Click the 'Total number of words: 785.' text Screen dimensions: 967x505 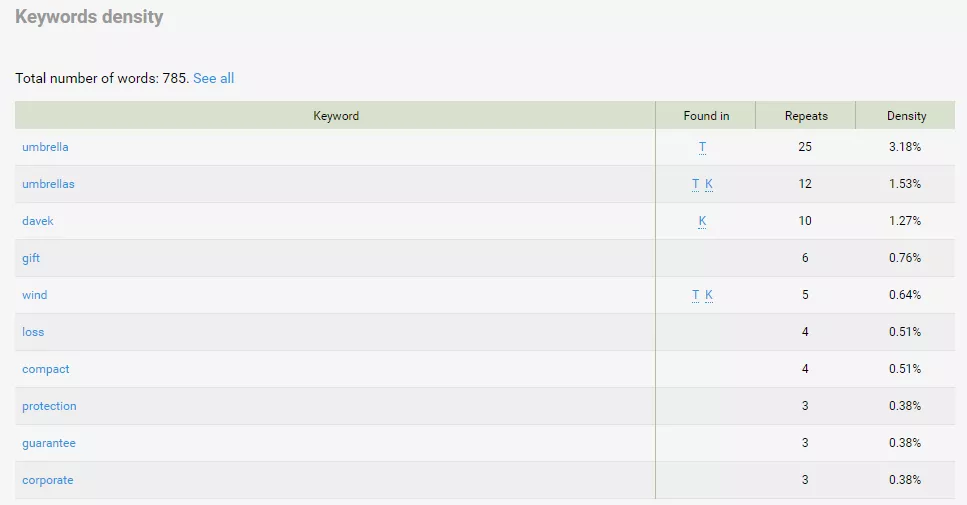(102, 78)
